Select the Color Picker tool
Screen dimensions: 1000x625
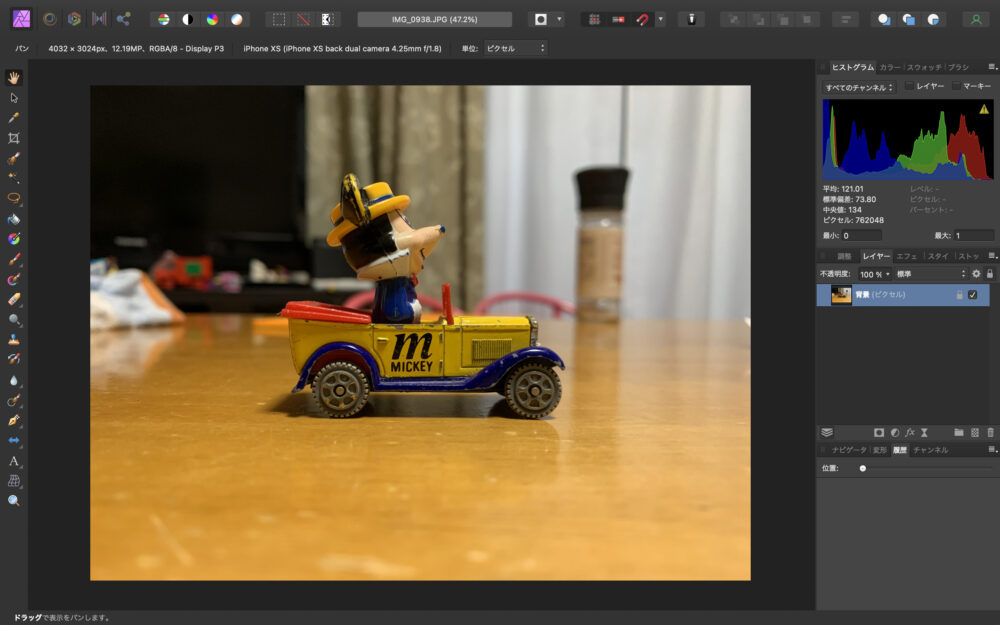click(x=14, y=118)
